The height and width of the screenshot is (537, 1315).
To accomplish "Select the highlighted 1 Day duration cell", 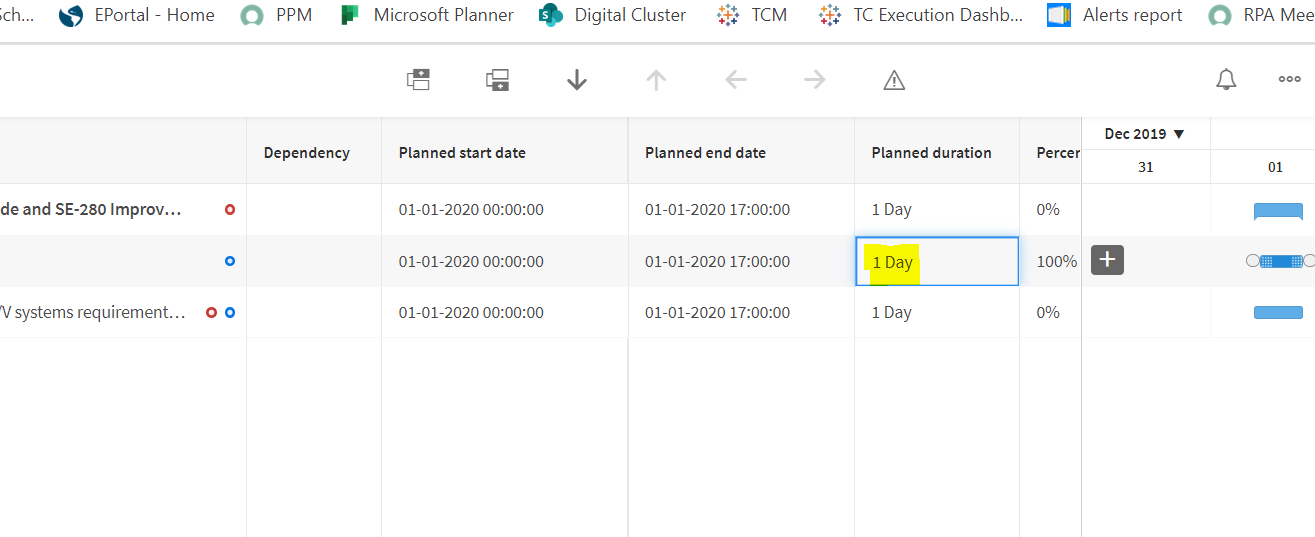I will pos(937,262).
